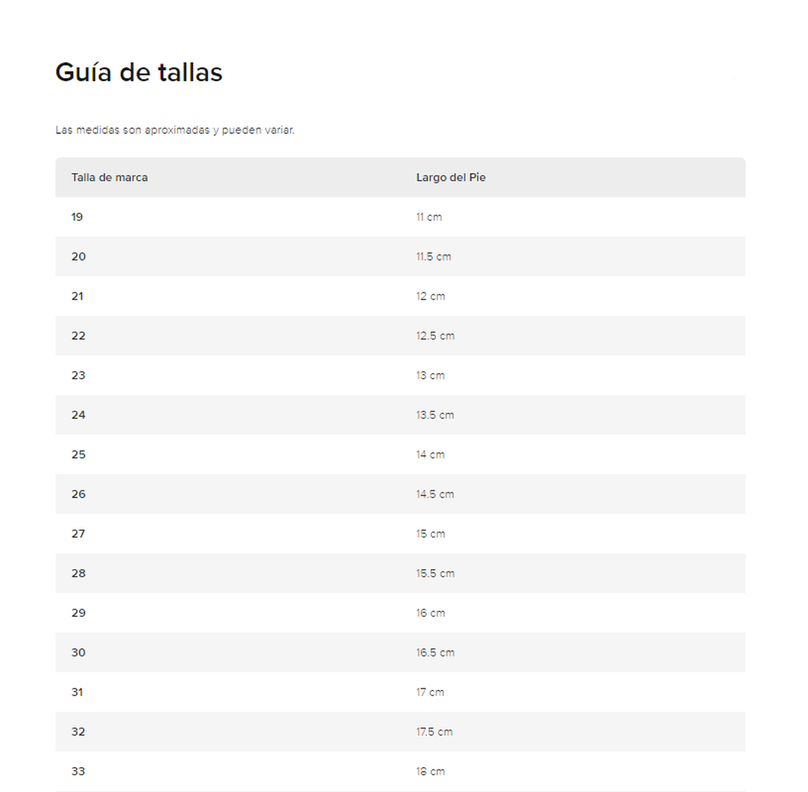Select size 30 row label
Image resolution: width=808 pixels, height=792 pixels.
79,653
